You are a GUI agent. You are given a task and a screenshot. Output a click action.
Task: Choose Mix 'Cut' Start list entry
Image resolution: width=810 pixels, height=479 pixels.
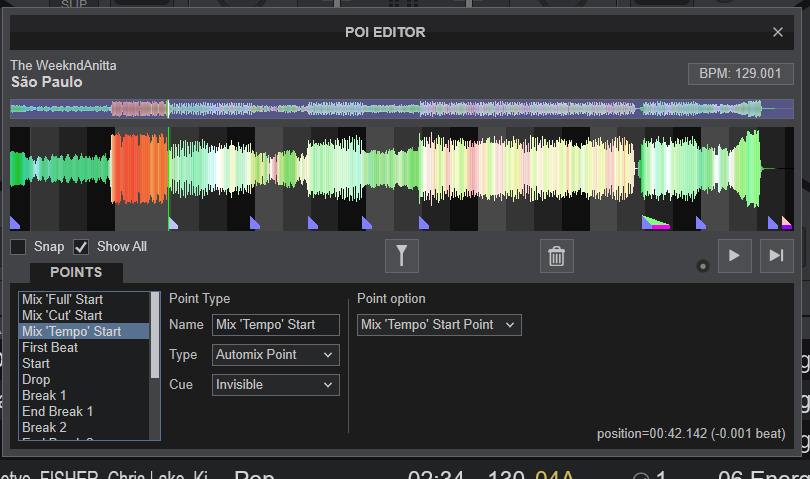pyautogui.click(x=62, y=315)
